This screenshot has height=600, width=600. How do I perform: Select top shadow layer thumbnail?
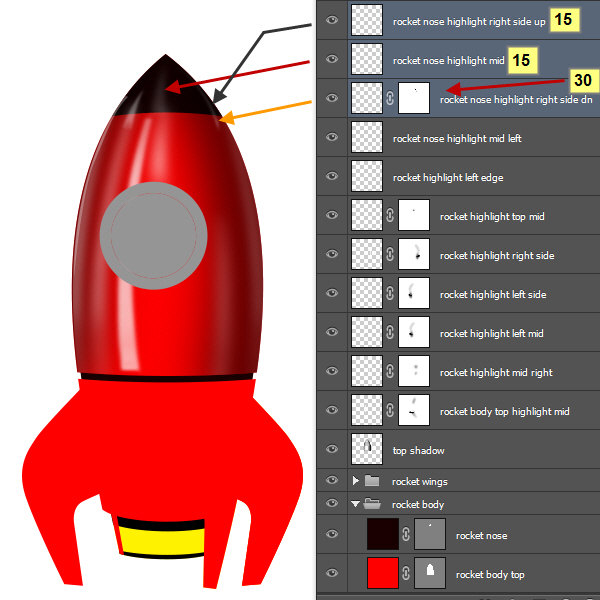[x=367, y=450]
